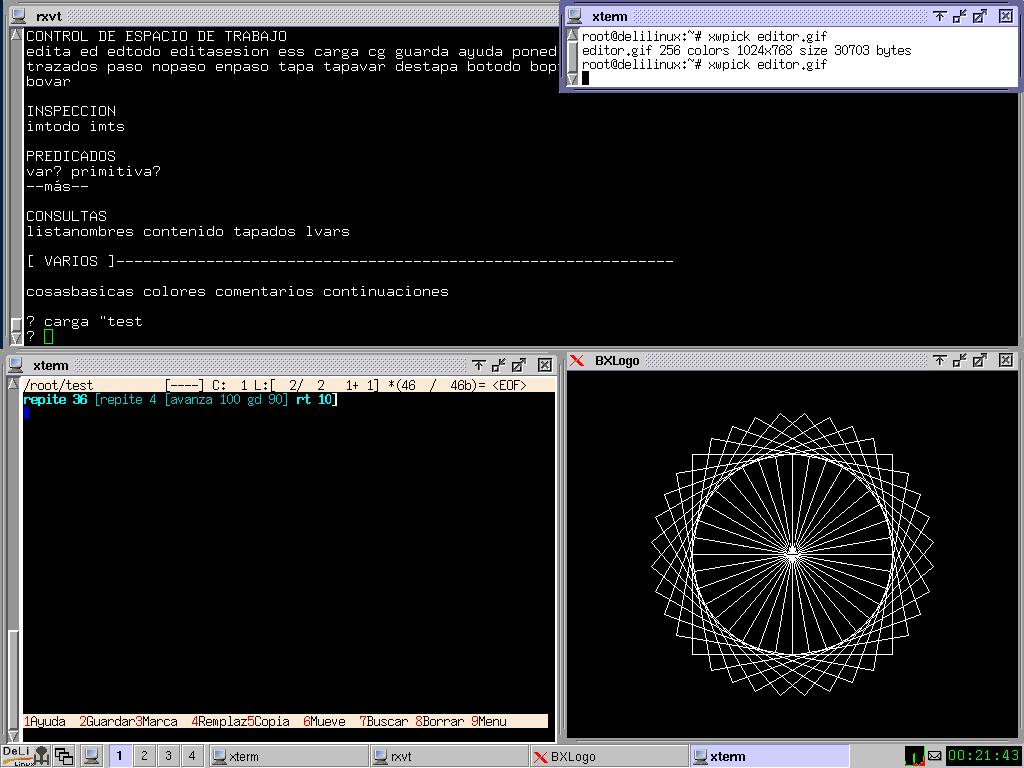This screenshot has height=768, width=1024.
Task: Click 9Menu in the editor key bar
Action: click(488, 721)
